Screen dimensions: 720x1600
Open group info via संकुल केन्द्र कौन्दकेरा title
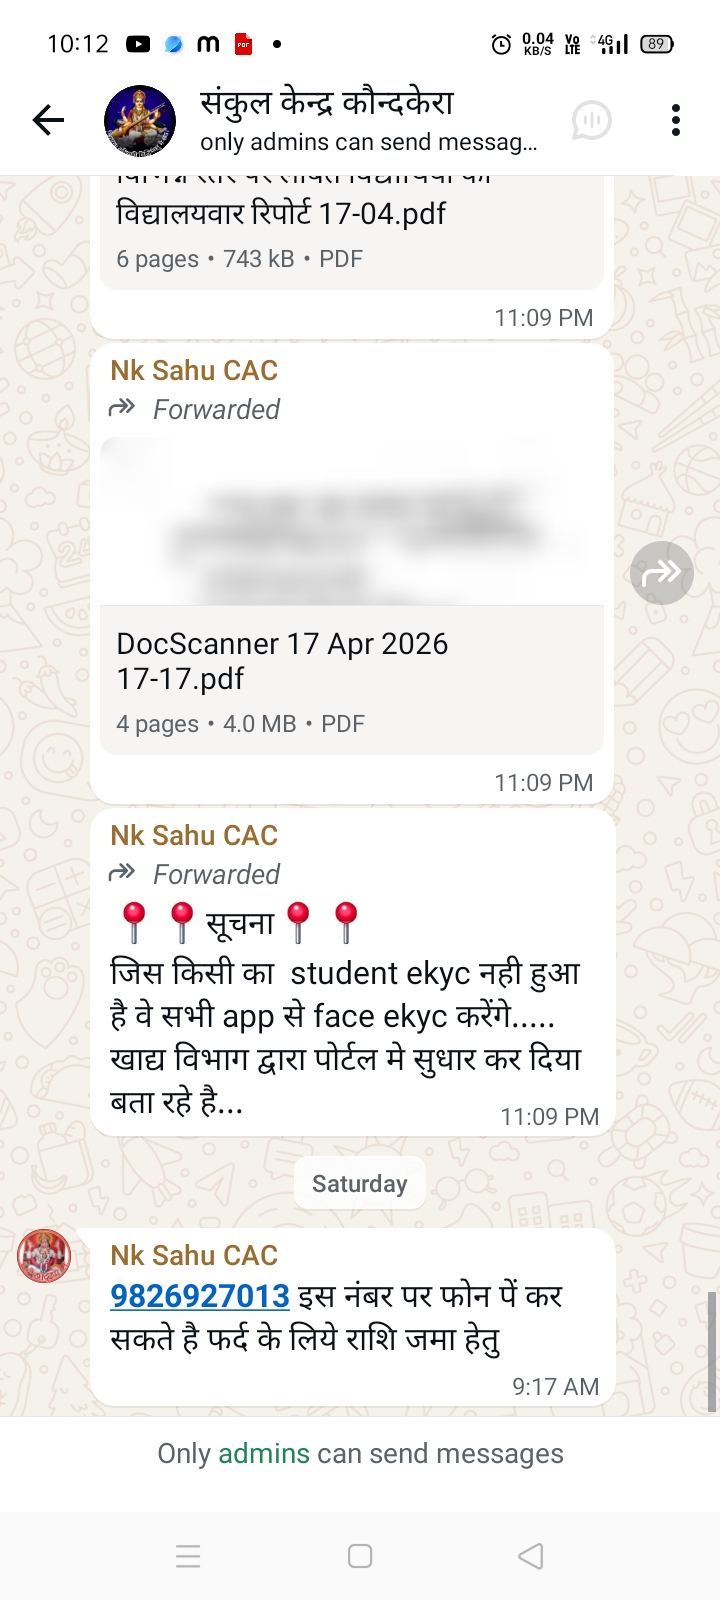[x=327, y=102]
